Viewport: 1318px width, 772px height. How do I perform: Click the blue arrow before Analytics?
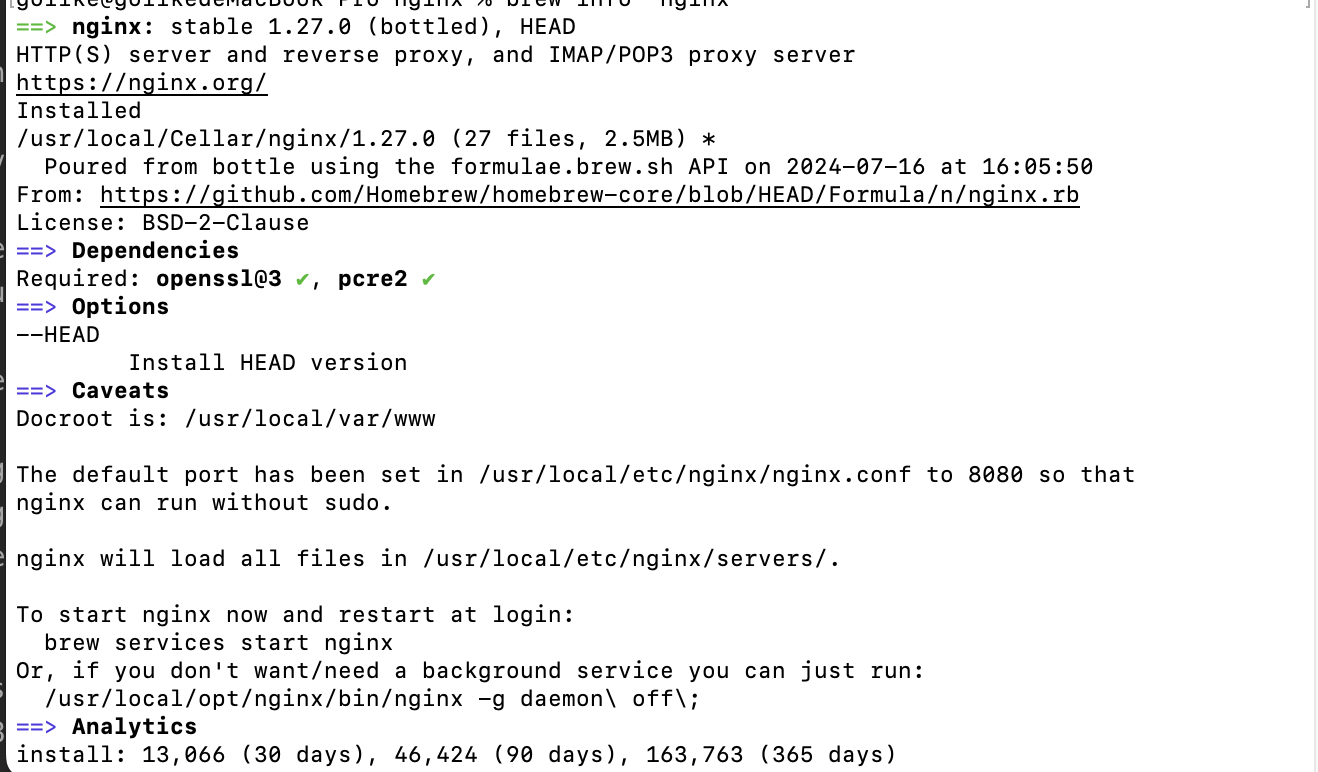37,727
